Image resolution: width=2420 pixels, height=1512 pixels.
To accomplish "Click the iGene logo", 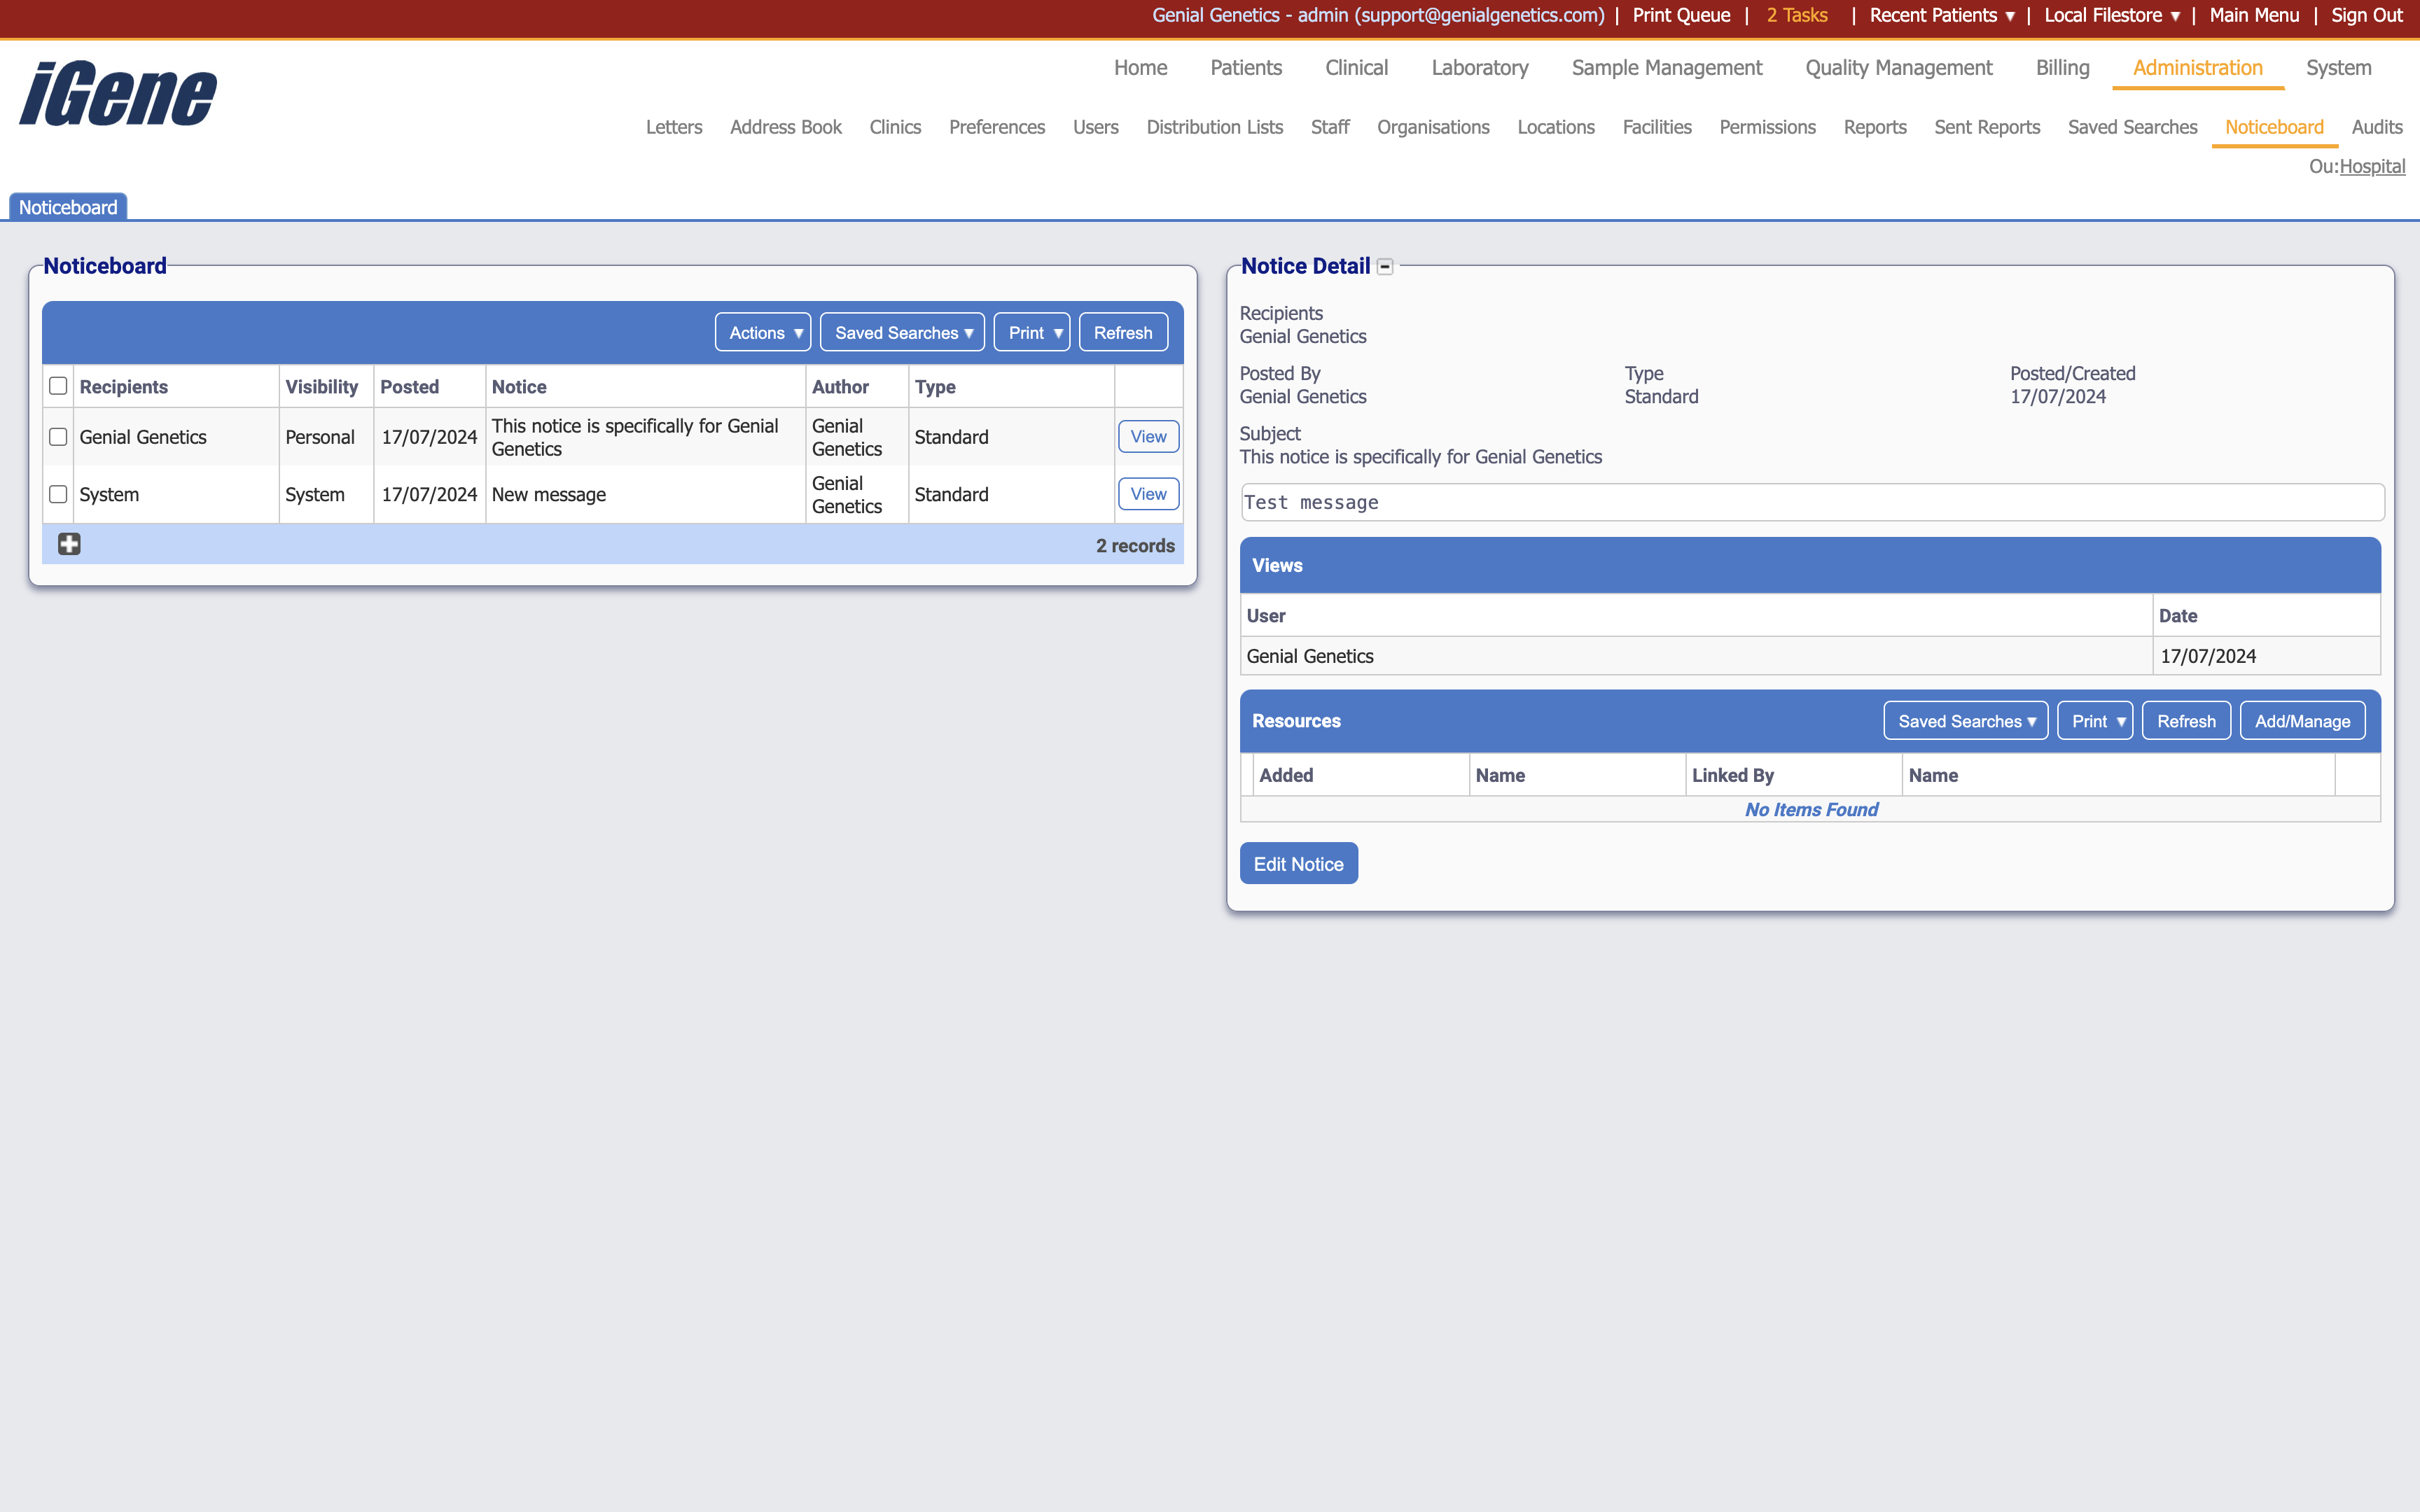I will [118, 94].
